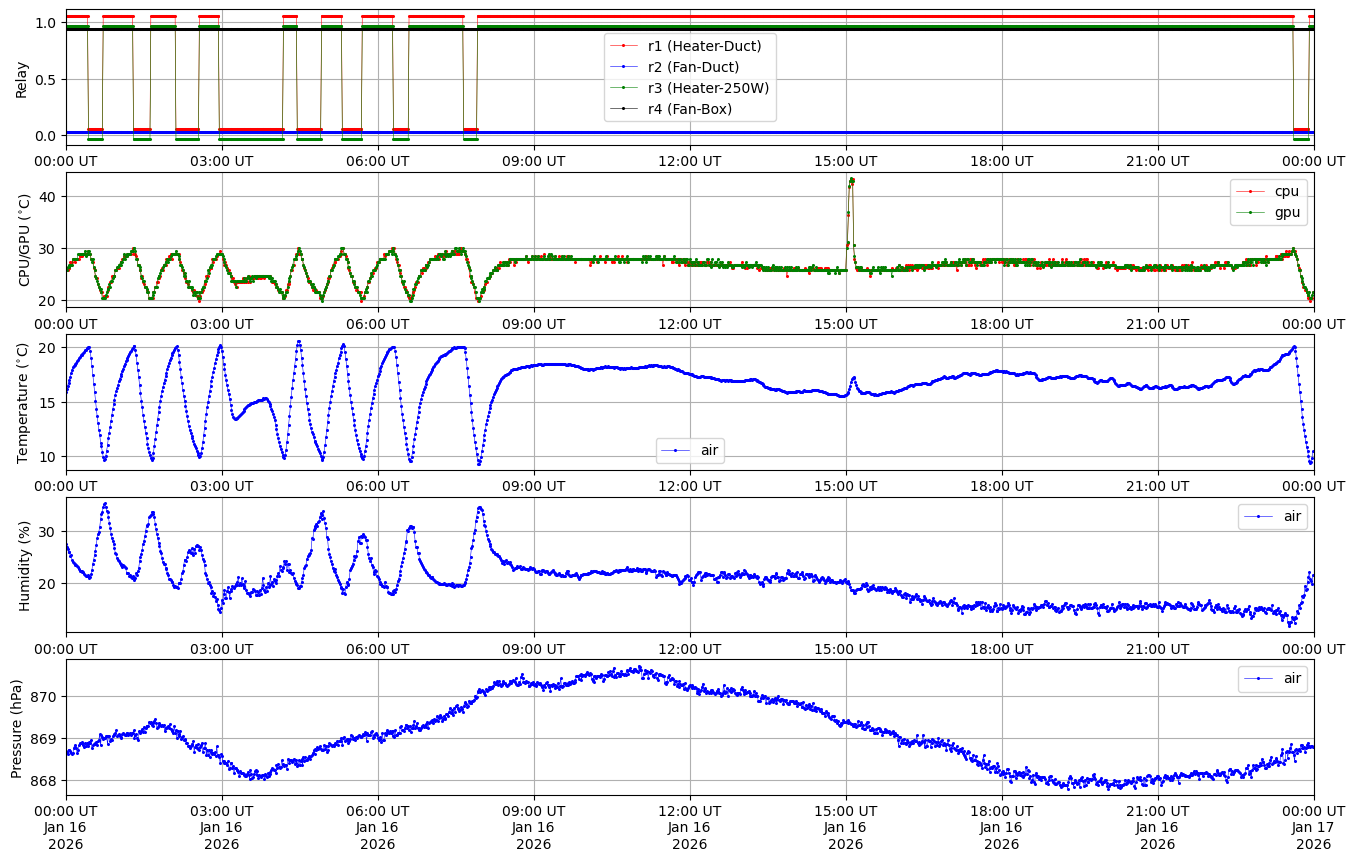Click the air legend in the Temperature plot
This screenshot has width=1355, height=861.
(709, 451)
